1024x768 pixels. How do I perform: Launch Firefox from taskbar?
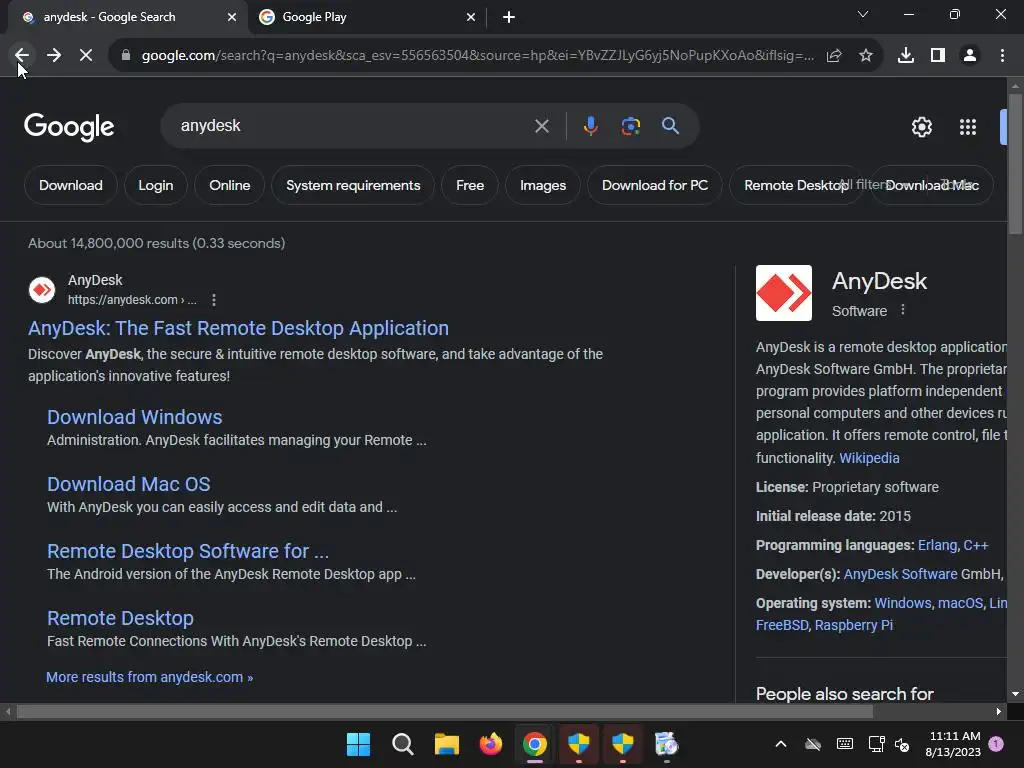491,744
